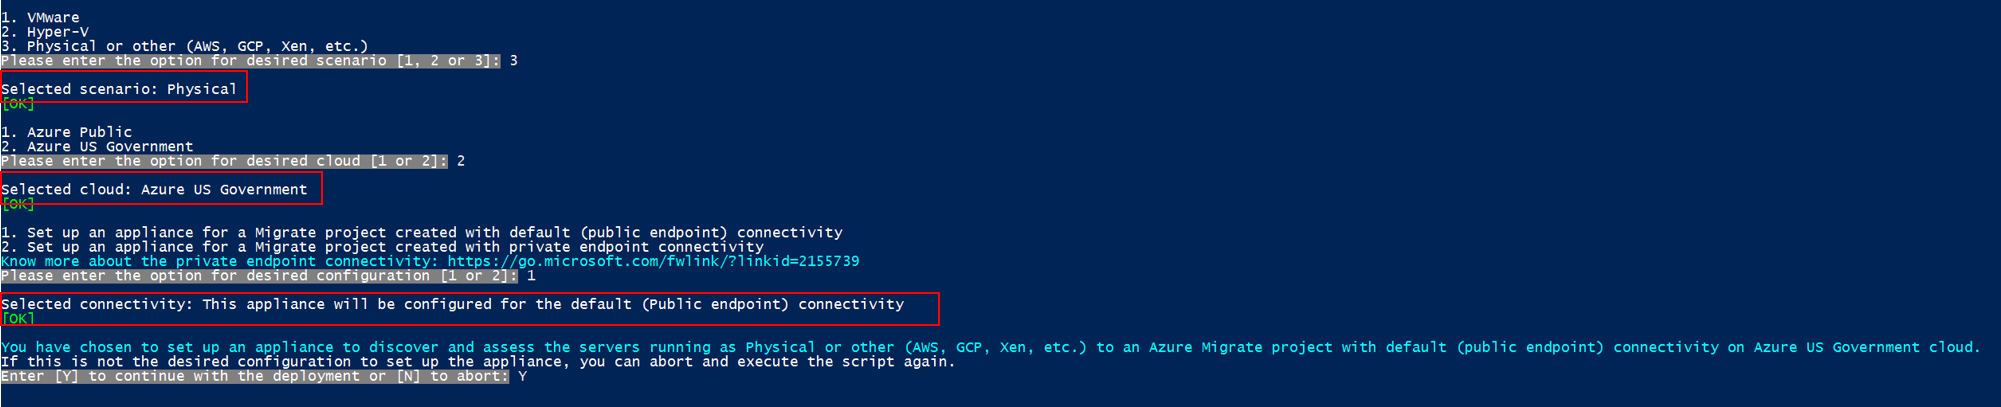
Task: Click the desired scenario prompt line
Action: coord(250,61)
